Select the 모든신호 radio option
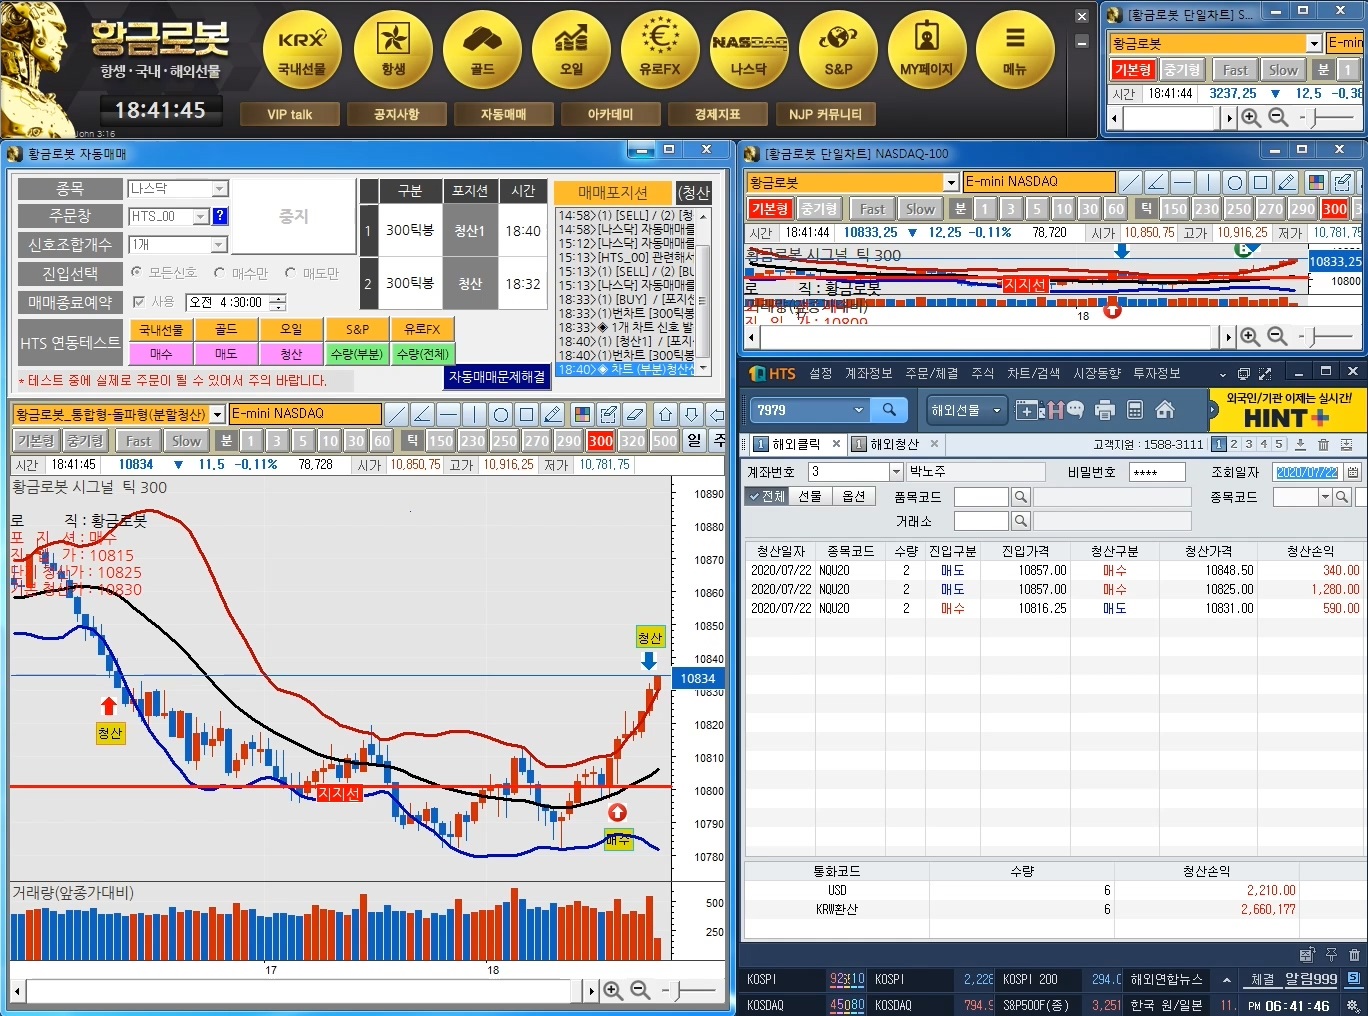This screenshot has width=1368, height=1016. pyautogui.click(x=137, y=272)
